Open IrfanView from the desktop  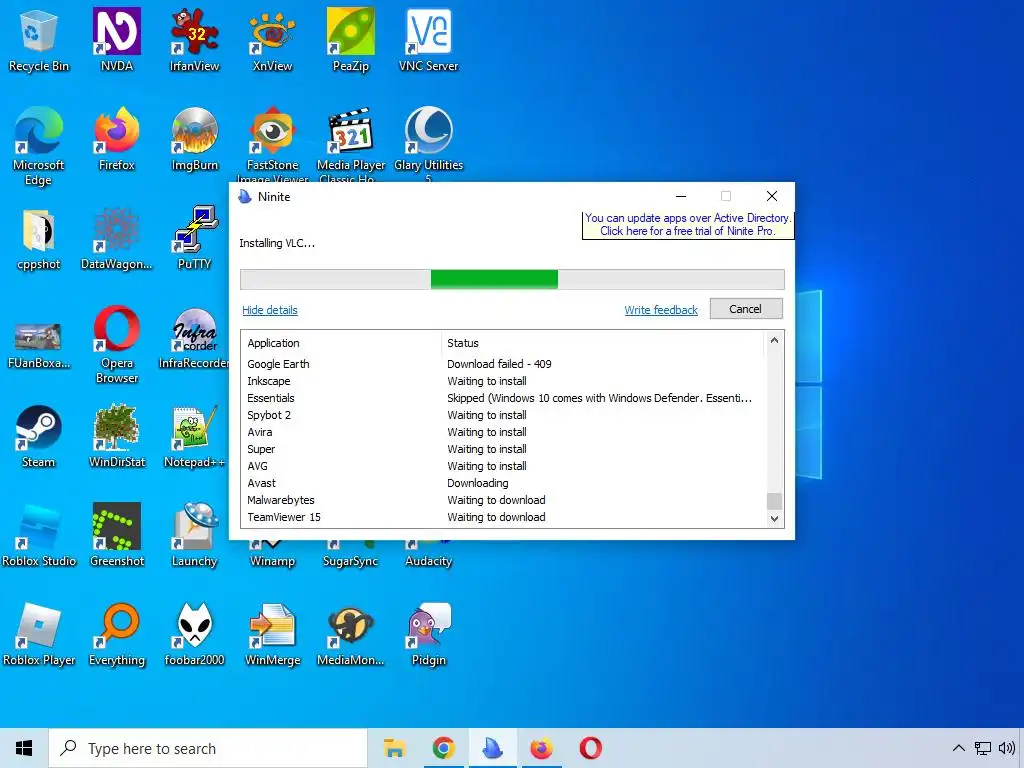click(195, 40)
